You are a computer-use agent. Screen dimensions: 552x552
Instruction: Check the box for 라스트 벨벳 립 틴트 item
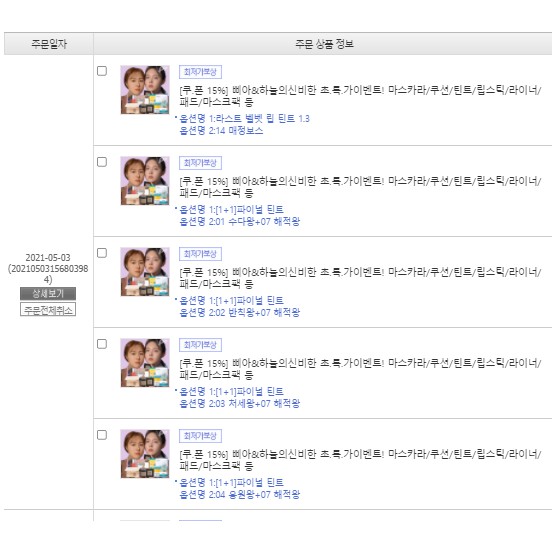click(102, 71)
